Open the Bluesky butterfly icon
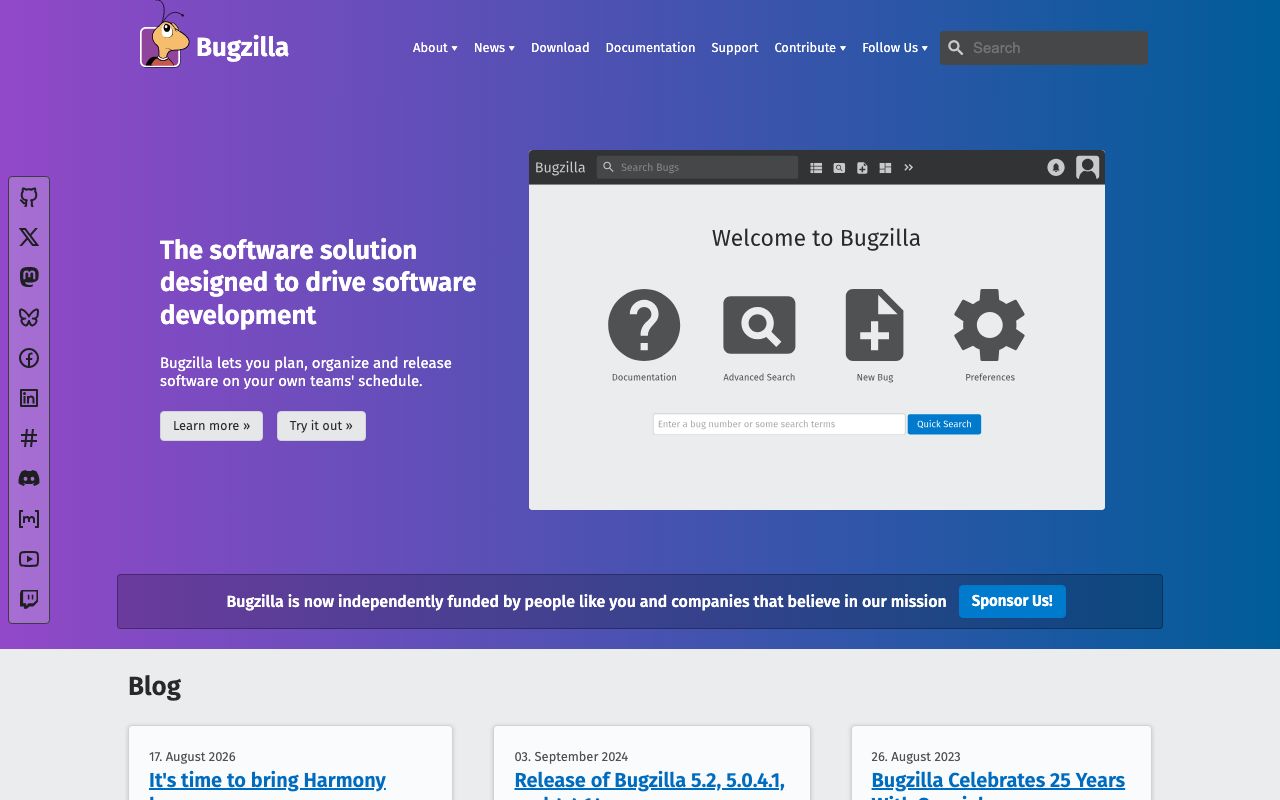1280x800 pixels. (29, 318)
